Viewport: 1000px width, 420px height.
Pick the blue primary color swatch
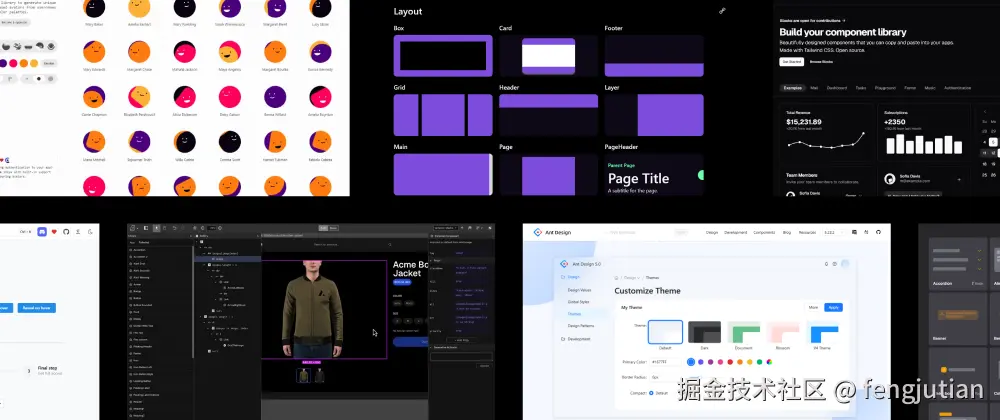pos(691,362)
